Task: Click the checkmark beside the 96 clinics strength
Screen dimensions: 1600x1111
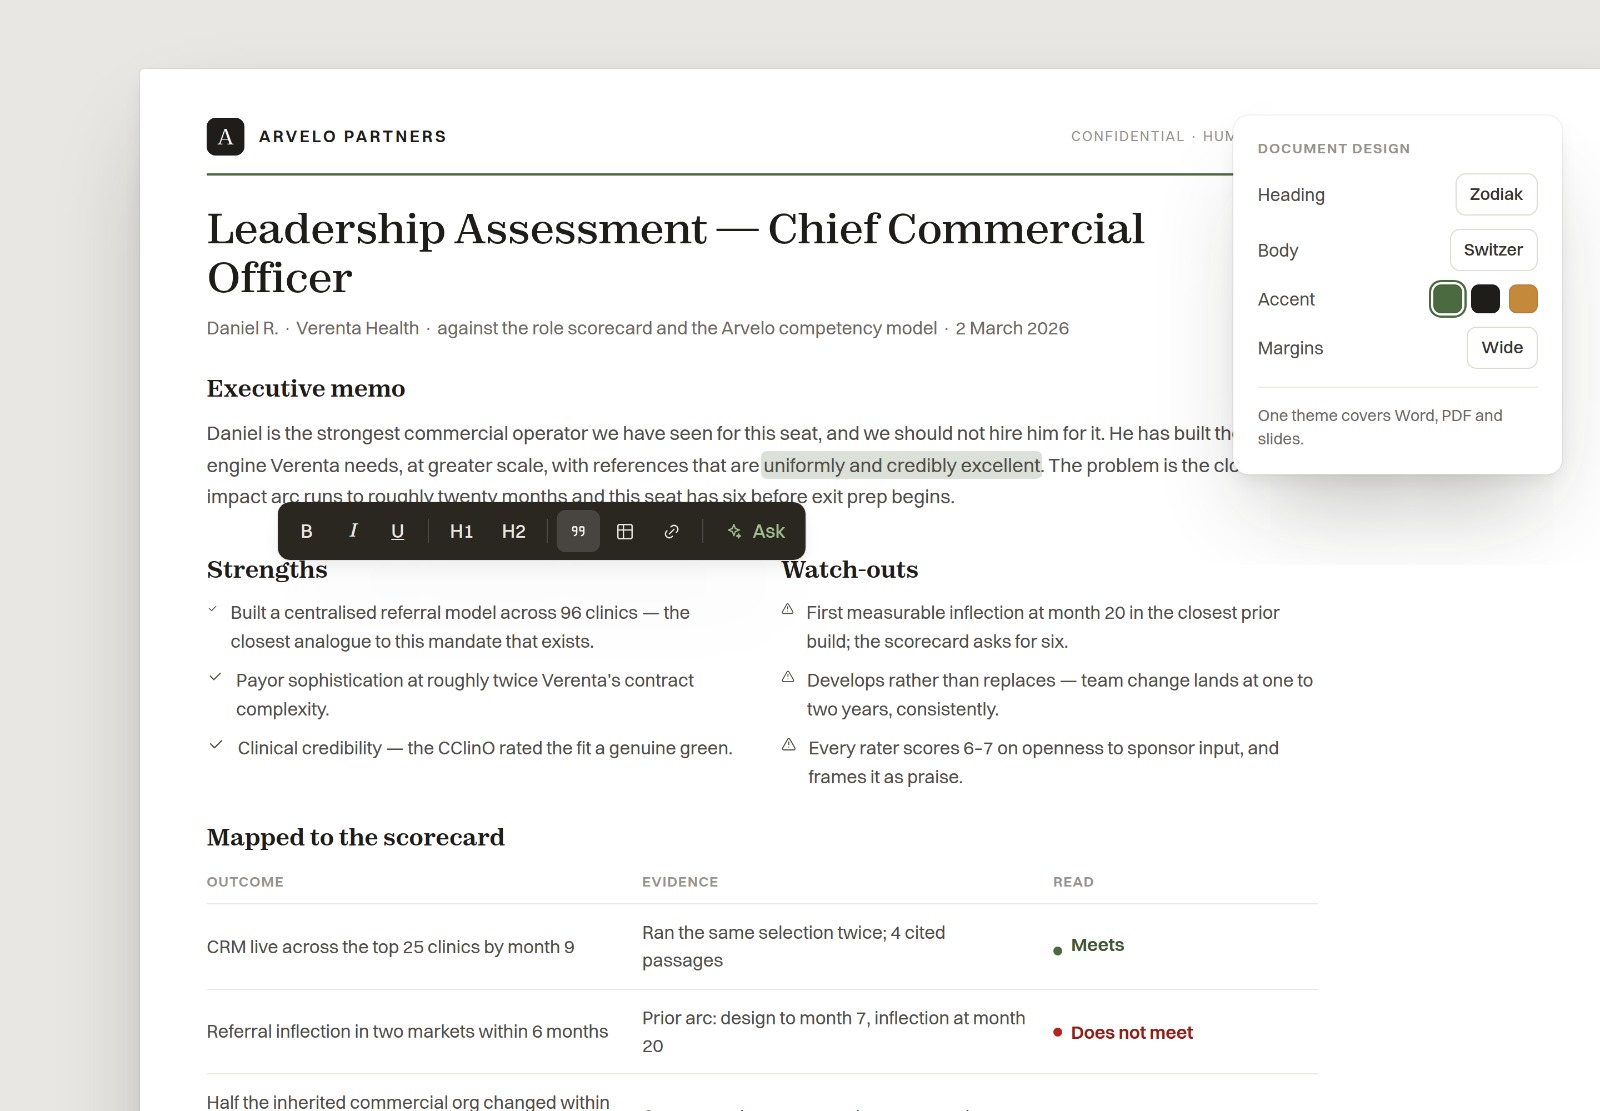Action: point(212,608)
